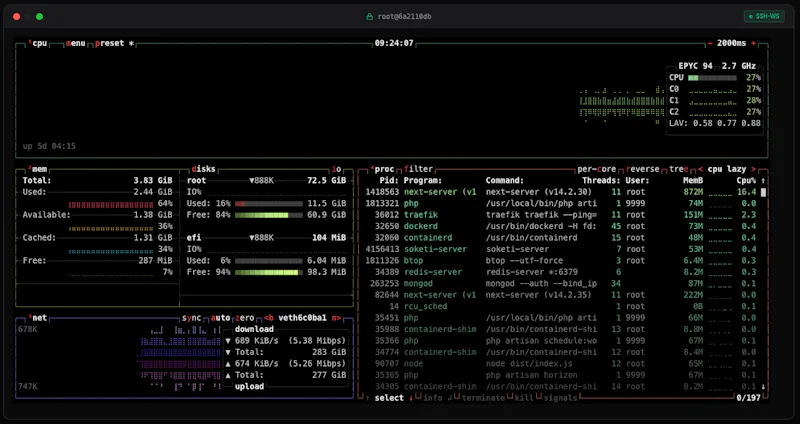
Task: Increase update interval with plus button
Action: coord(753,43)
